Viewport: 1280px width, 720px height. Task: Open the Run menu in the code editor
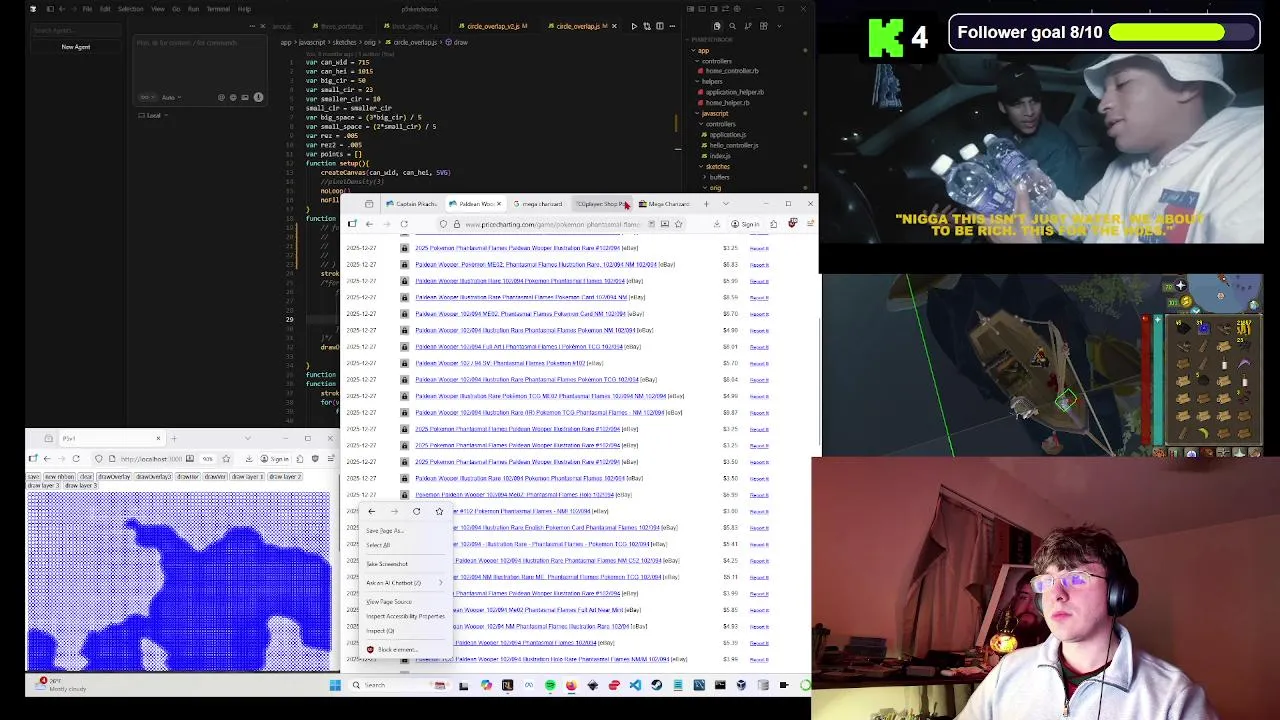coord(193,9)
